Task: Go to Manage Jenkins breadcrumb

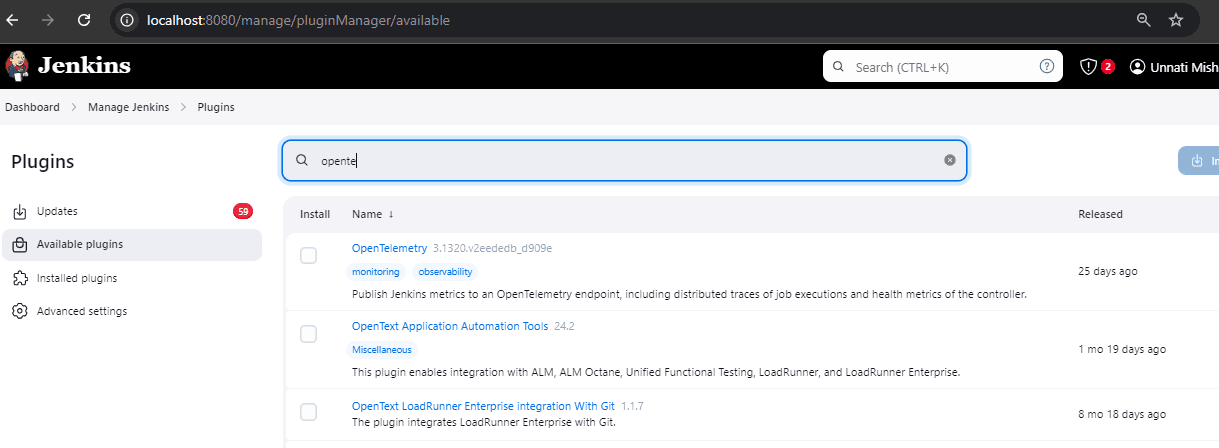Action: click(x=129, y=107)
